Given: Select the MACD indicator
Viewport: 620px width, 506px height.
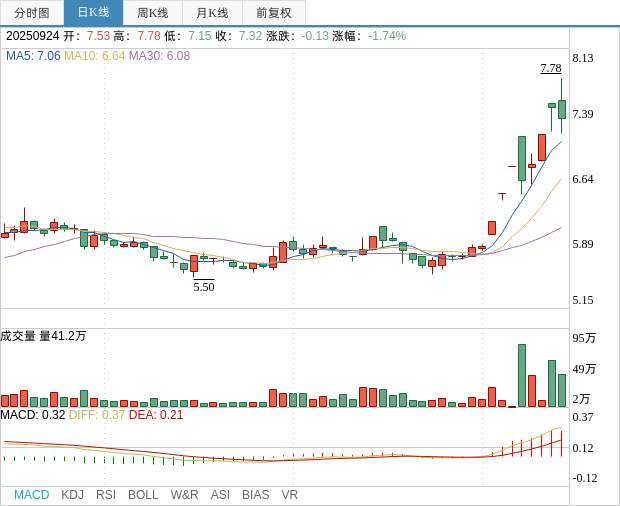Looking at the screenshot, I should [32, 495].
